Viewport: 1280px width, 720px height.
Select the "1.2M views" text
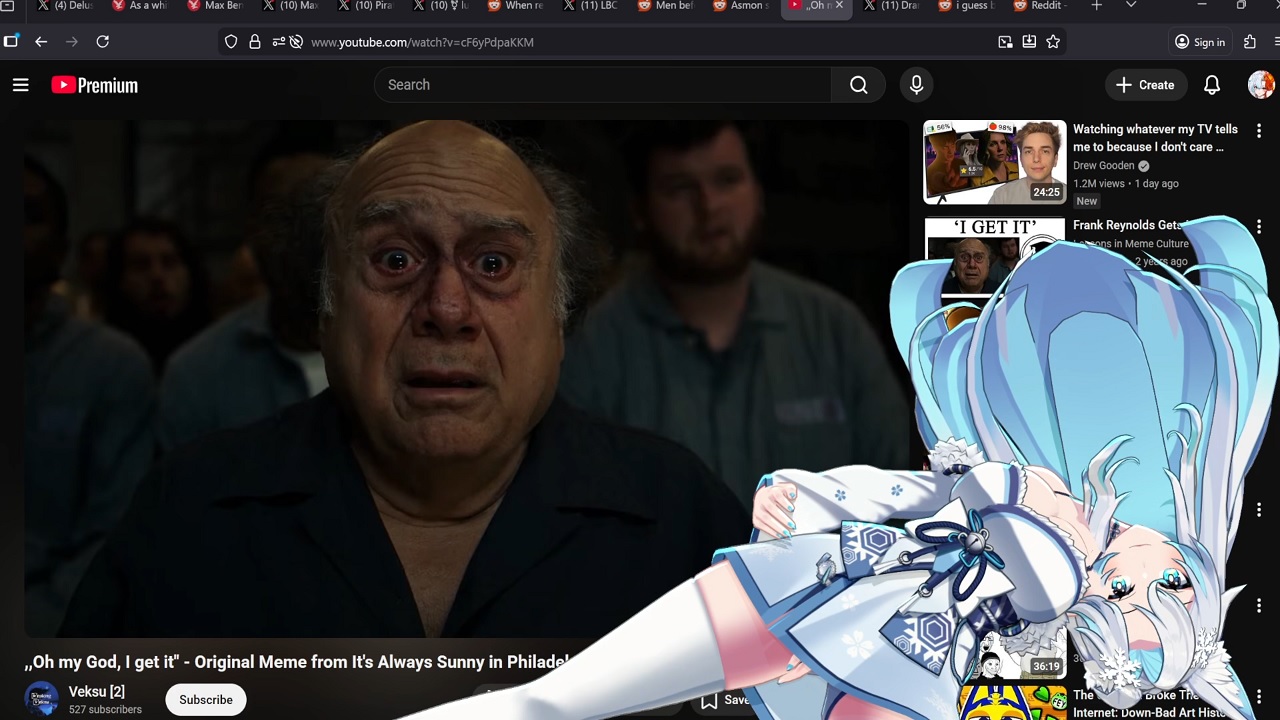1099,184
